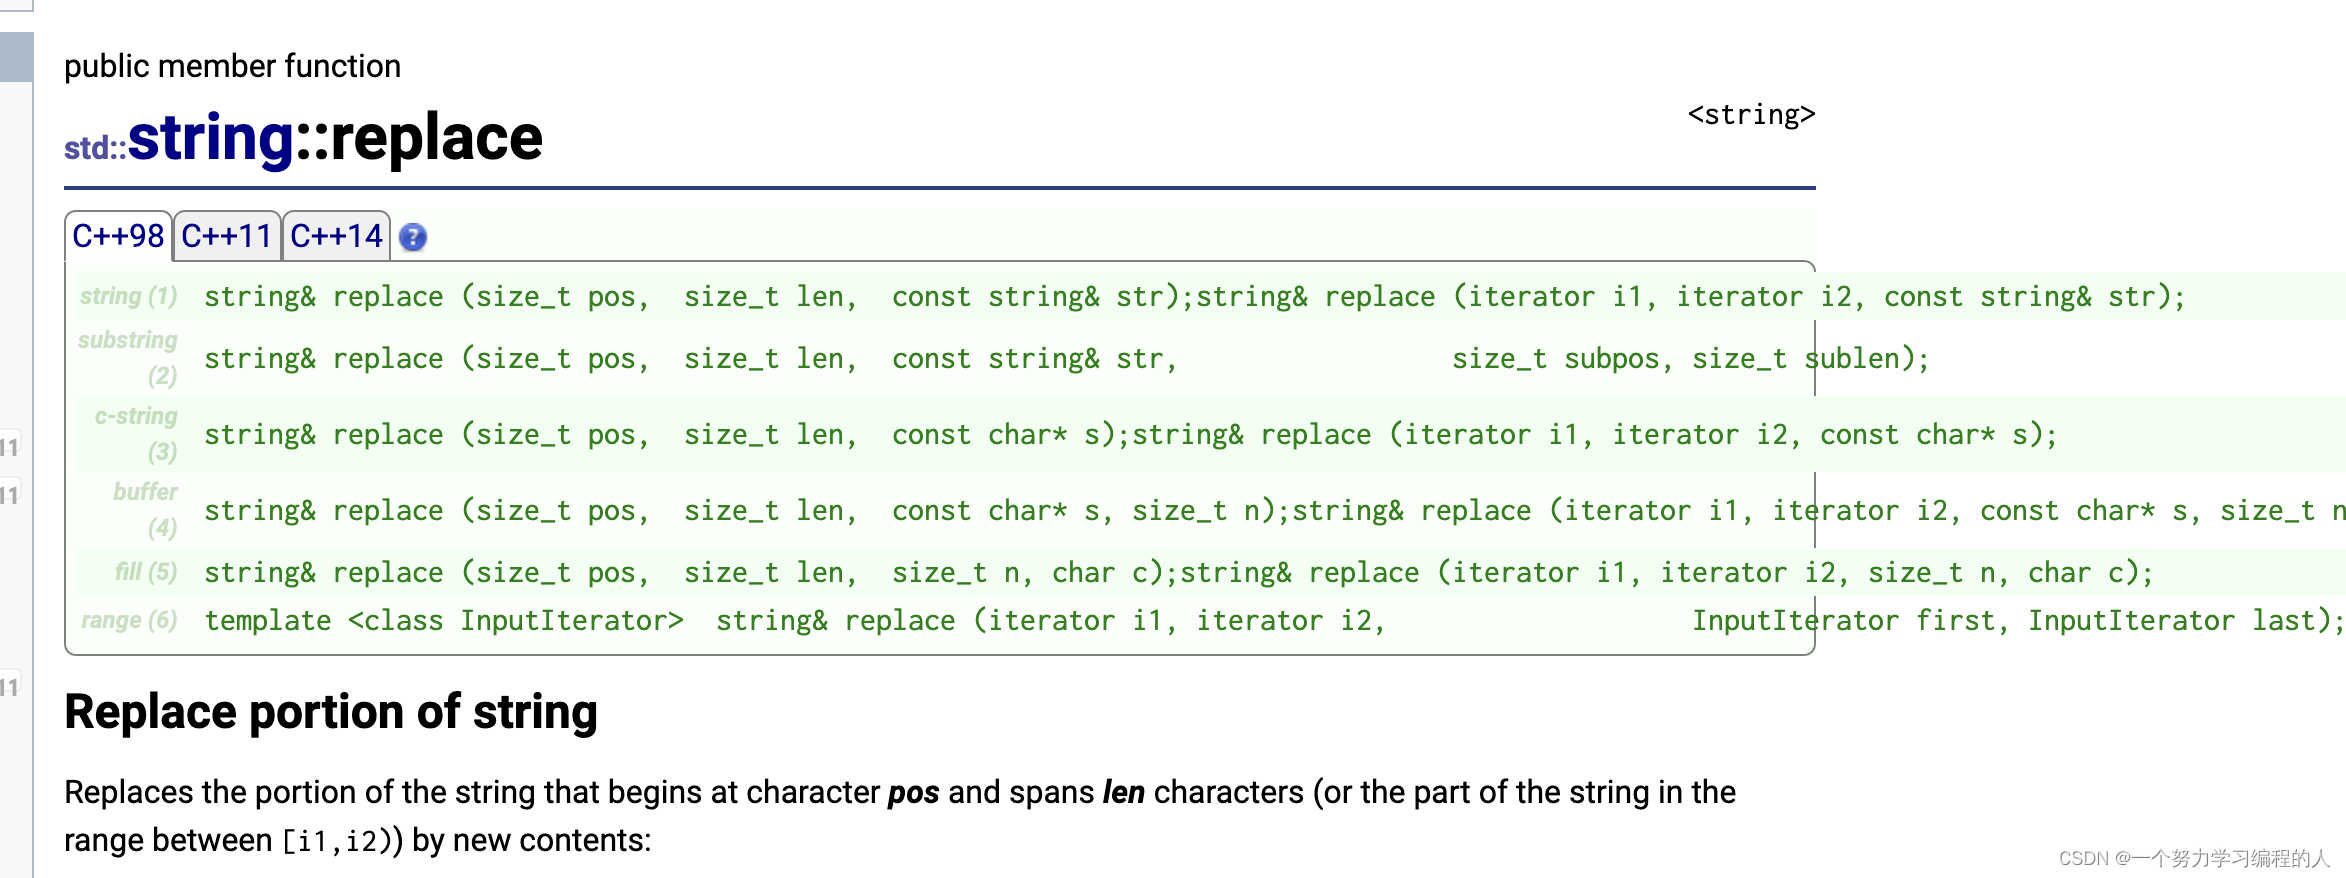Click the 'fill (5)' signature label
This screenshot has height=878, width=2346.
tap(146, 572)
